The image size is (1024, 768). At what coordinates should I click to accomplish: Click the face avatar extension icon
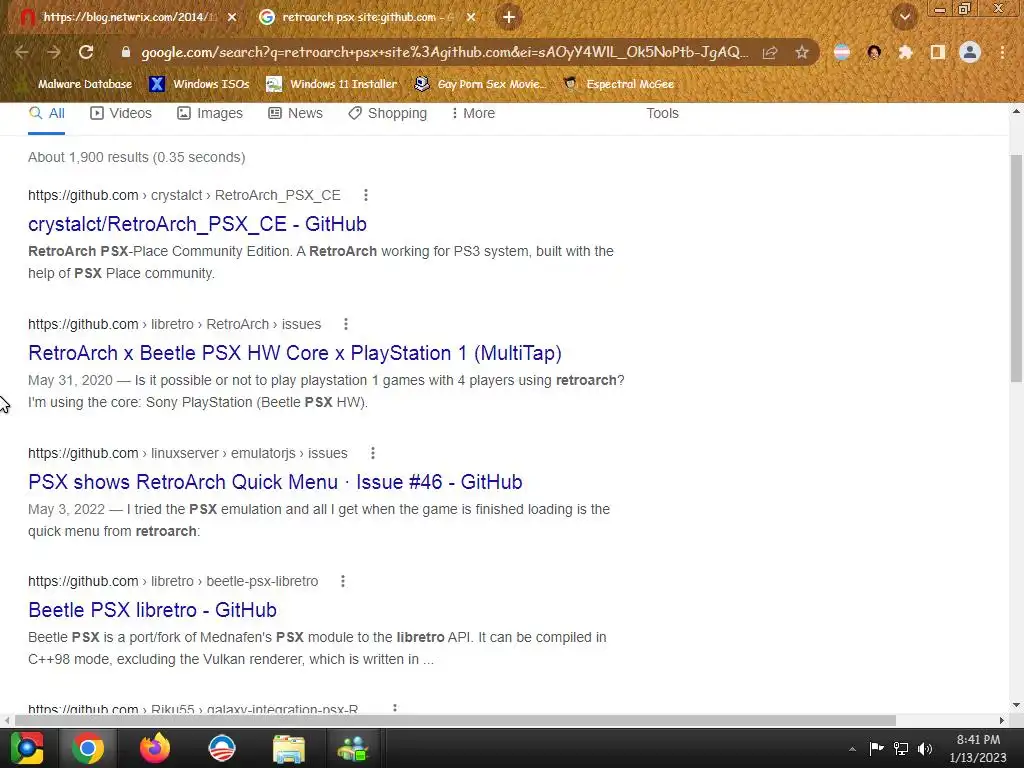tap(874, 52)
